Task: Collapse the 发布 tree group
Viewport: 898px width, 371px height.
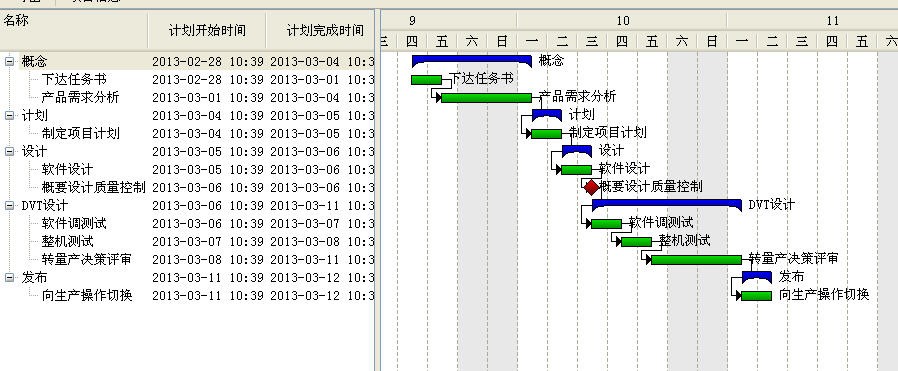Action: pyautogui.click(x=9, y=278)
